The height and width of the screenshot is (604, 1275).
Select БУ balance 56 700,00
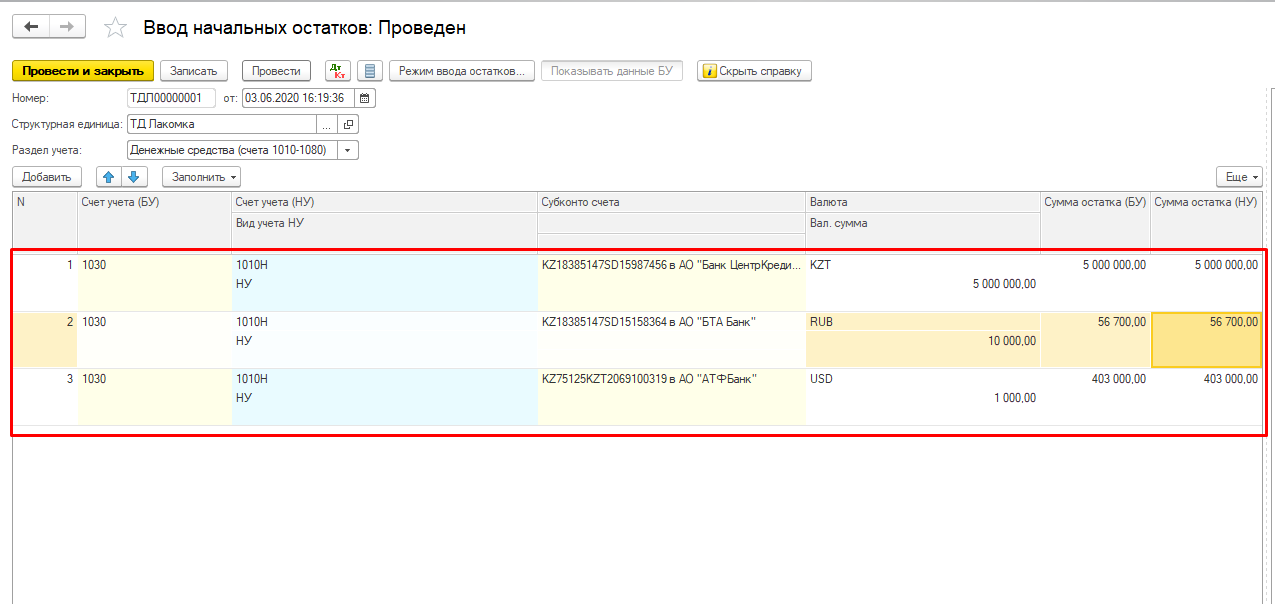pyautogui.click(x=1095, y=340)
